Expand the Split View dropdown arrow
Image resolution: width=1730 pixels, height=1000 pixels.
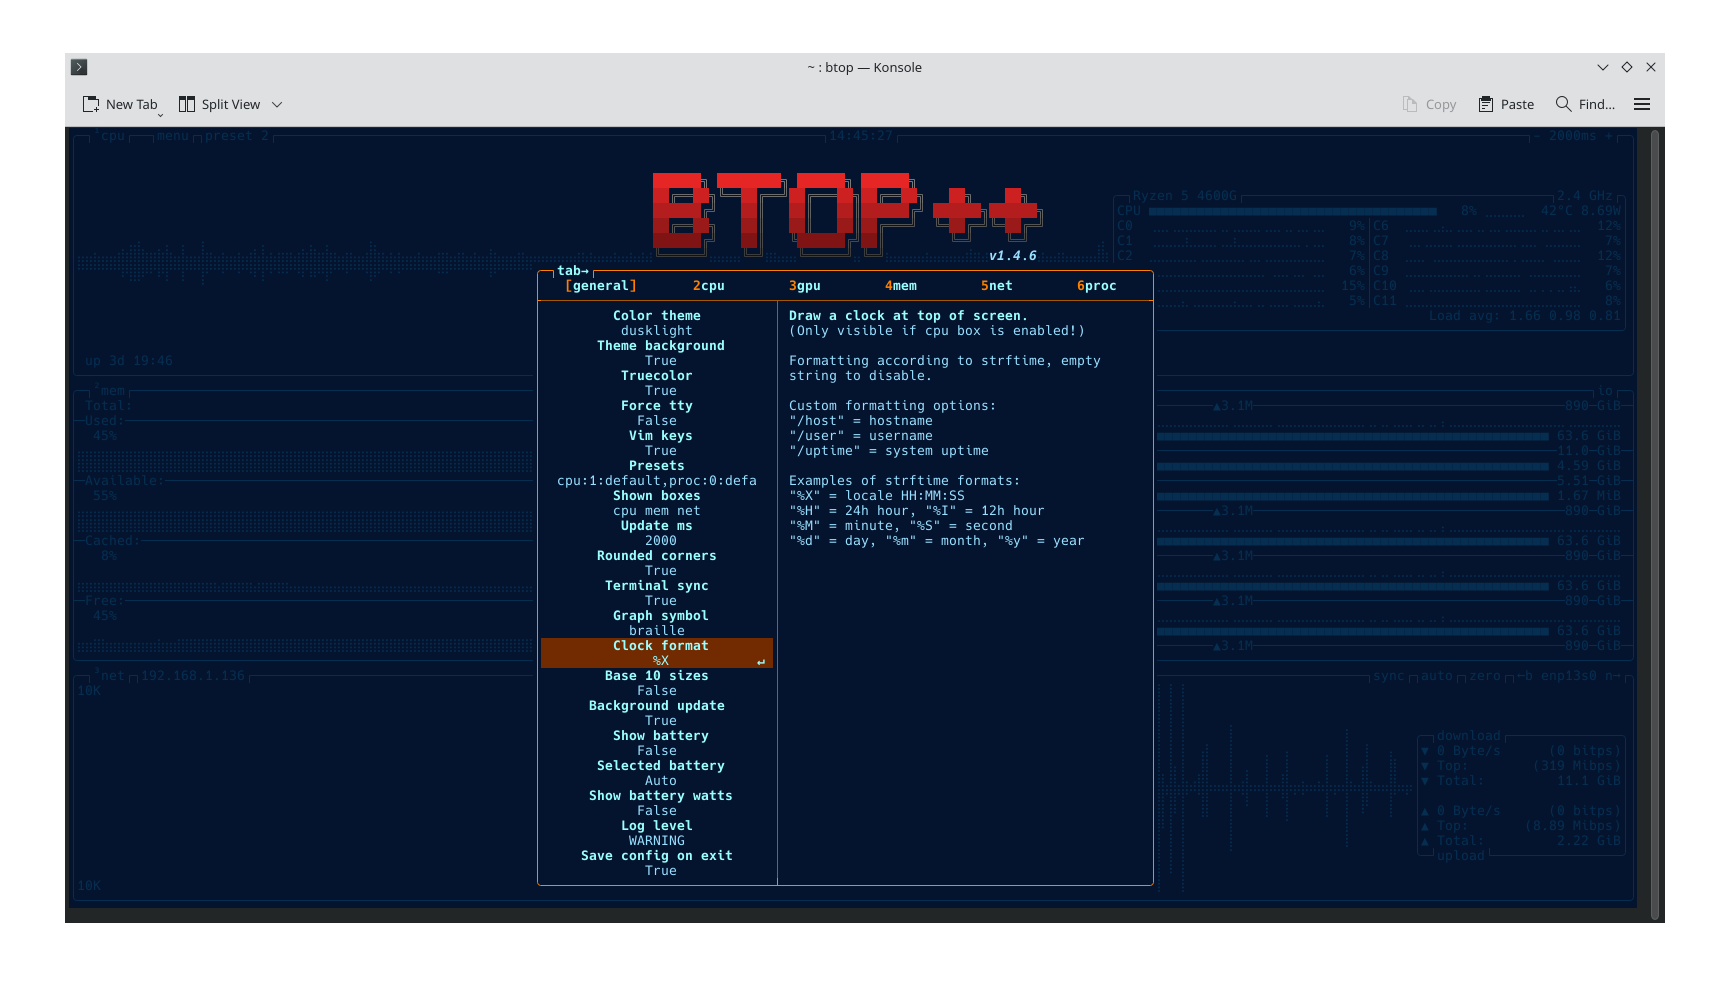click(277, 104)
